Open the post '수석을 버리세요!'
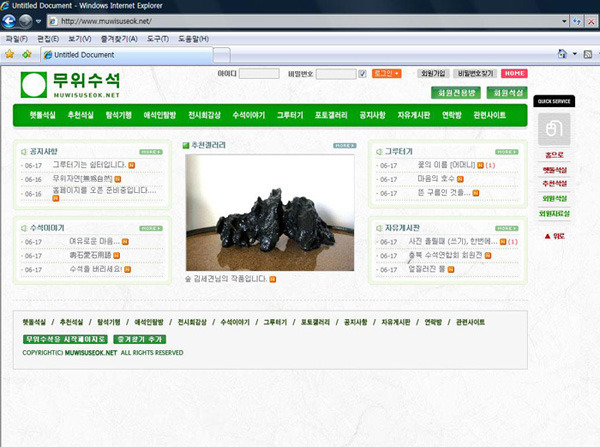The height and width of the screenshot is (447, 600). tap(96, 269)
